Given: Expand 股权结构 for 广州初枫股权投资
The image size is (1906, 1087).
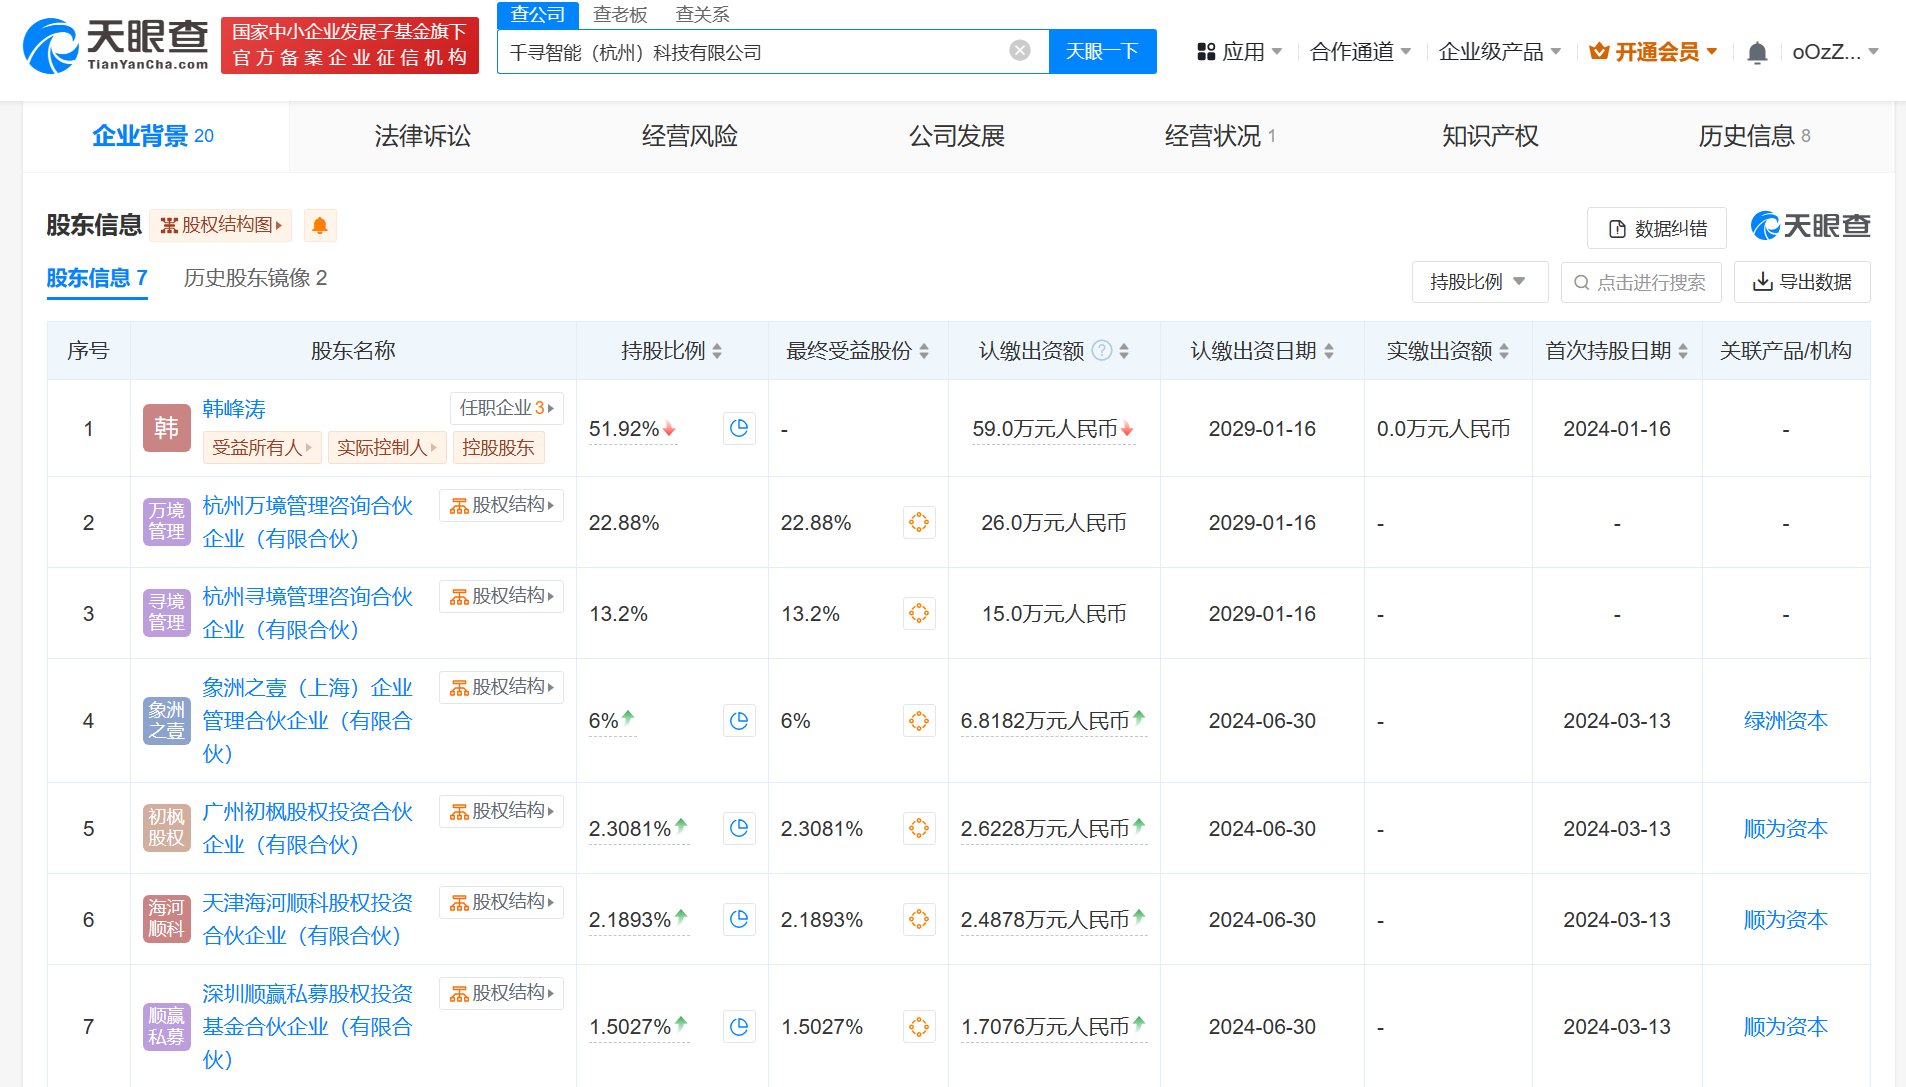Looking at the screenshot, I should [x=502, y=811].
